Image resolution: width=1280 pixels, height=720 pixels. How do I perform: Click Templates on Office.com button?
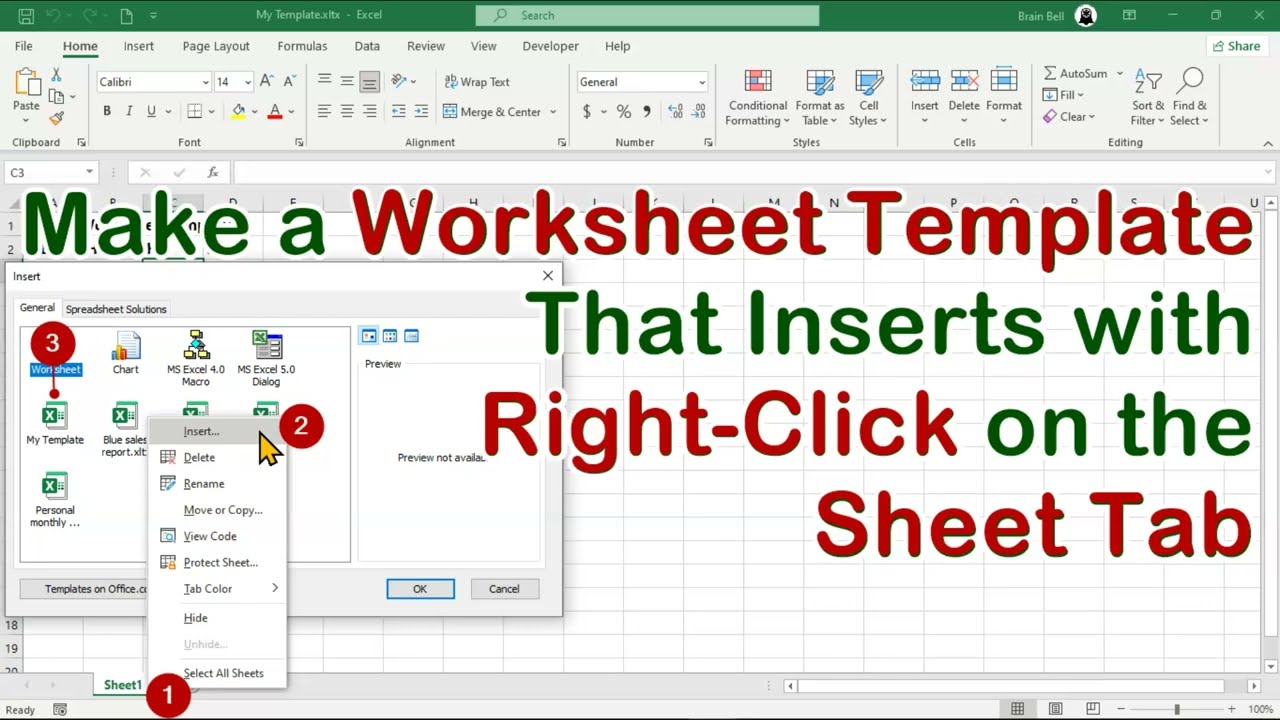click(84, 589)
